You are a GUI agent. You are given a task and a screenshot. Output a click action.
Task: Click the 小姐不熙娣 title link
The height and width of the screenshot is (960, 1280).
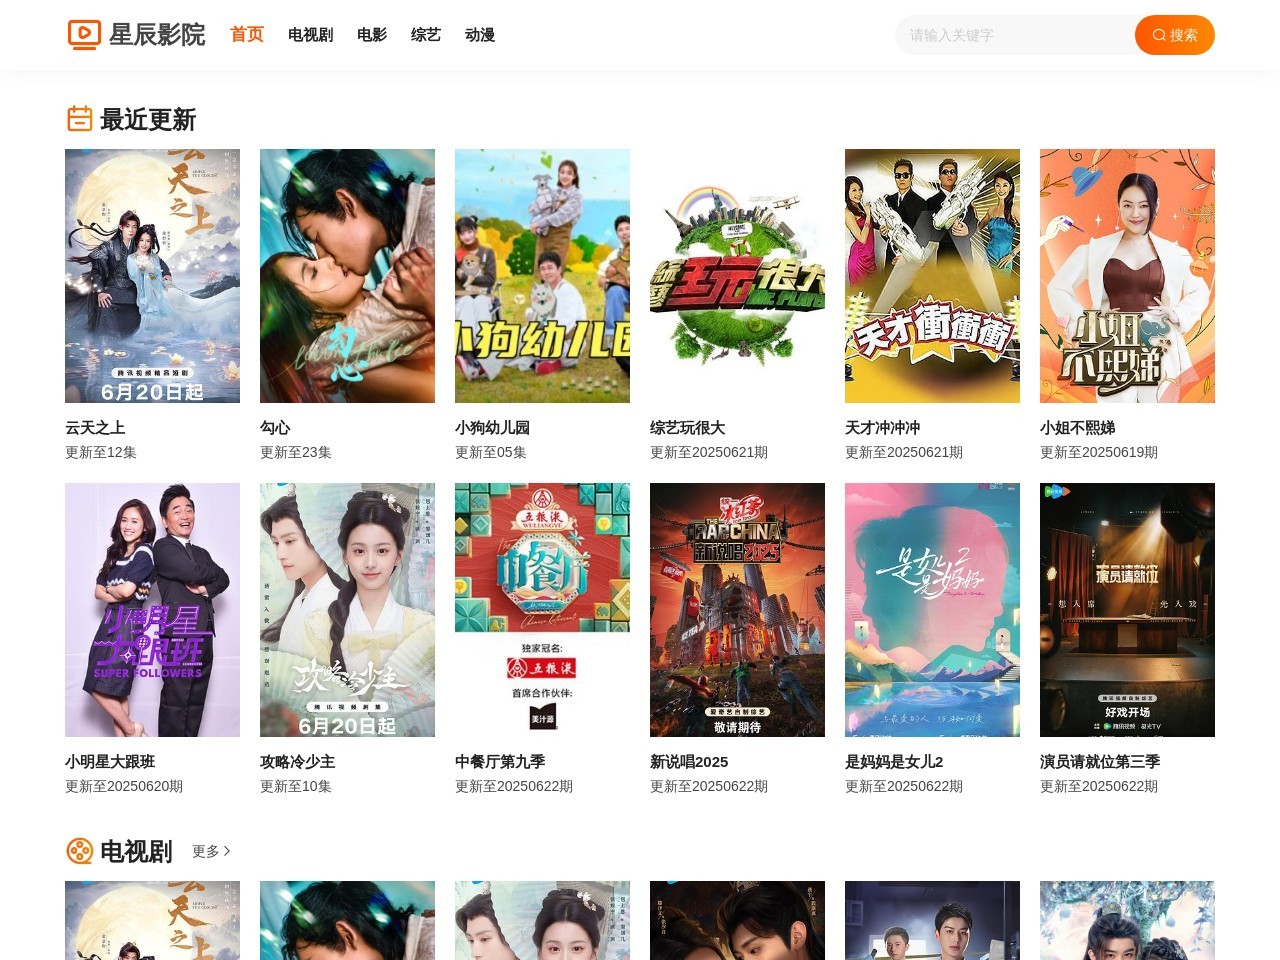(1077, 427)
